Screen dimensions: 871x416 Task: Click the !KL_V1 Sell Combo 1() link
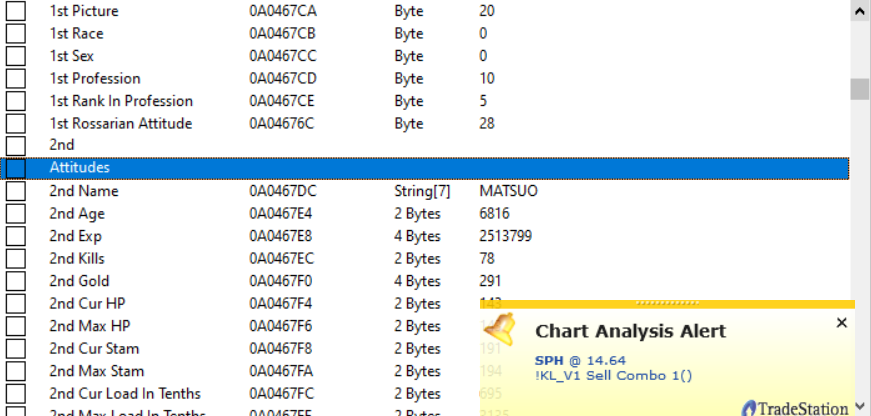coord(613,375)
